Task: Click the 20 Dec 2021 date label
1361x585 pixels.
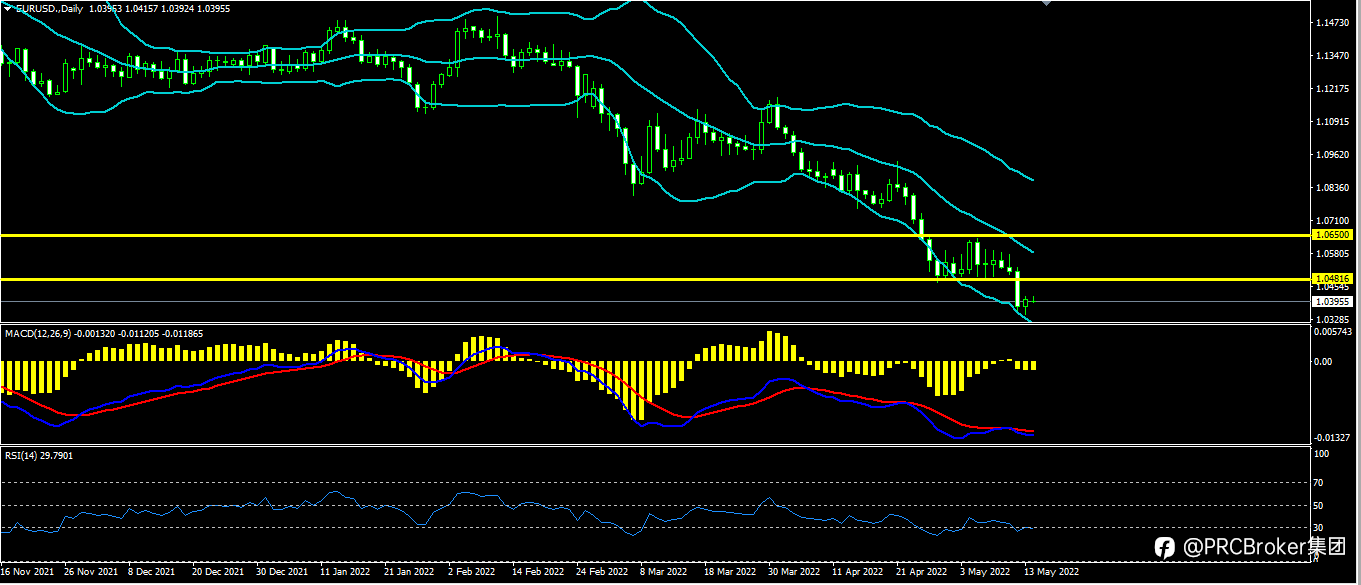Action: click(217, 572)
